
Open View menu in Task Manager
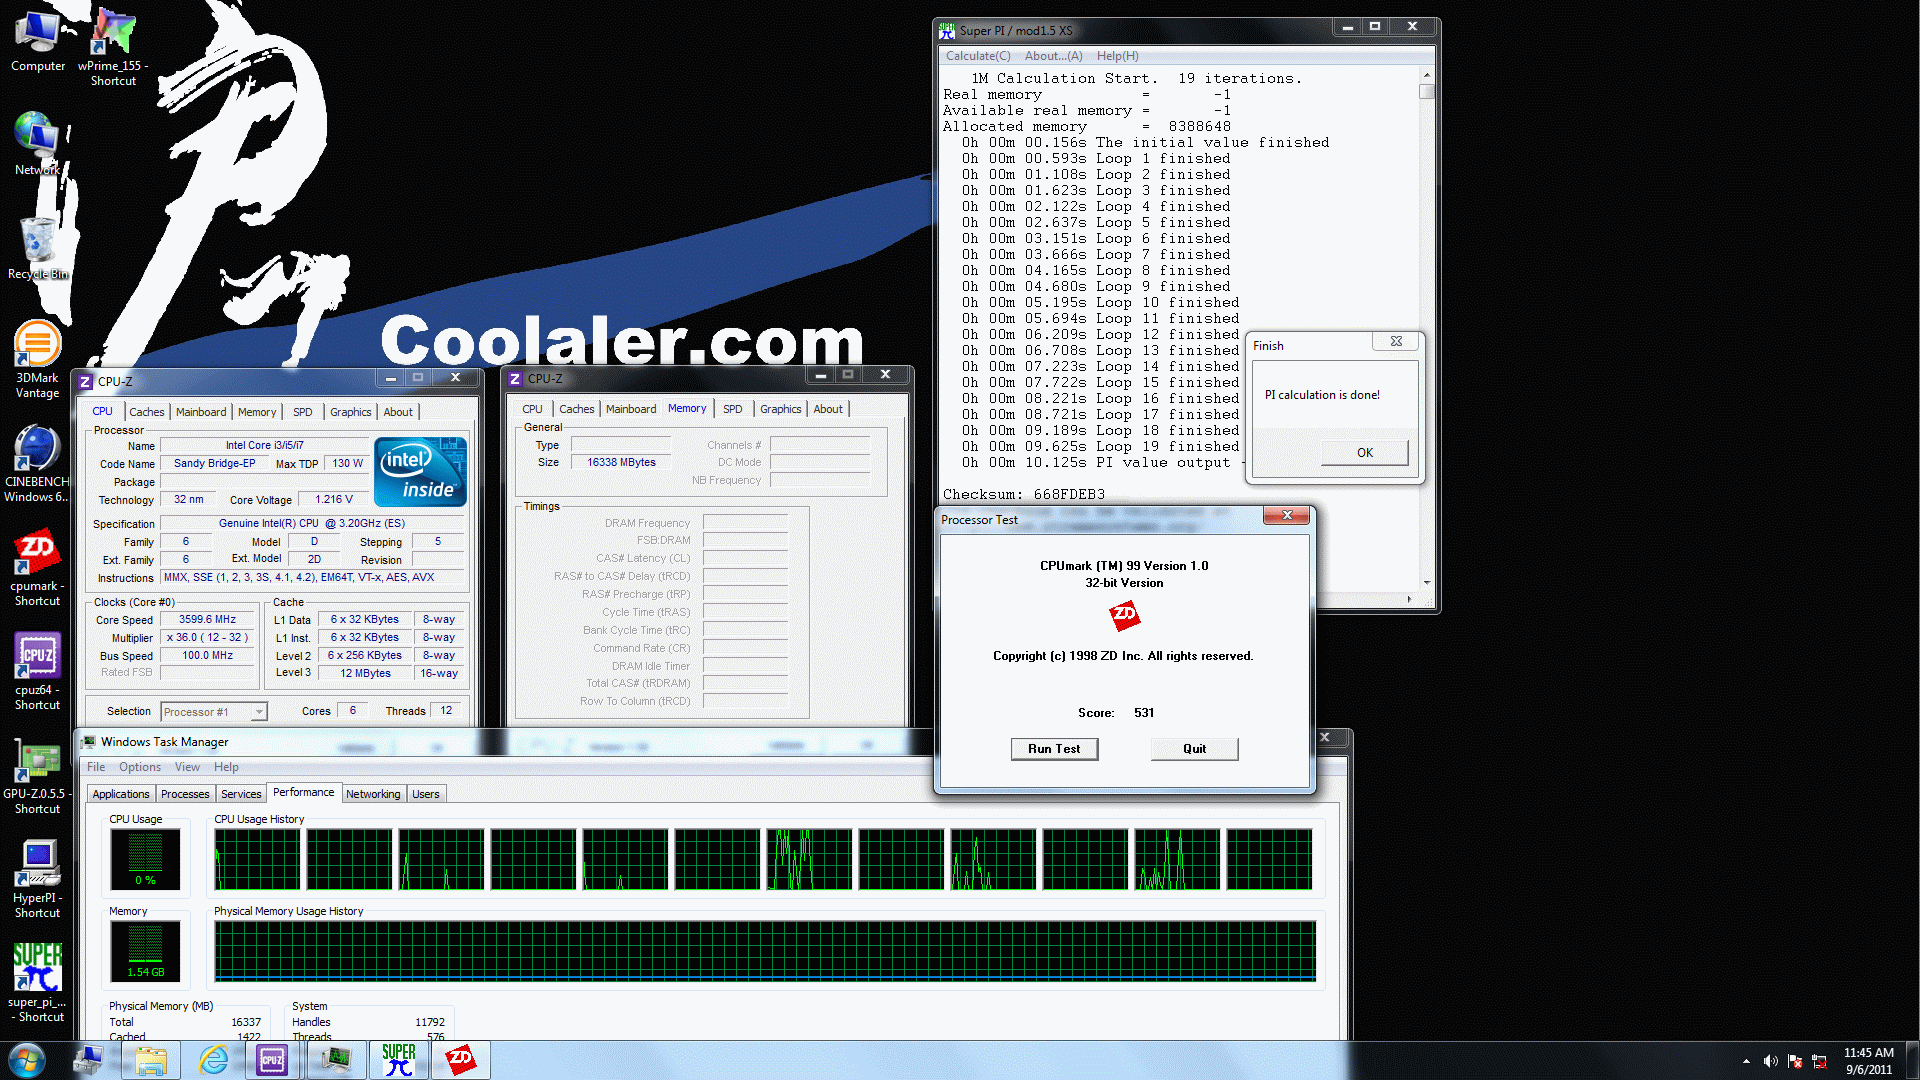[x=187, y=767]
